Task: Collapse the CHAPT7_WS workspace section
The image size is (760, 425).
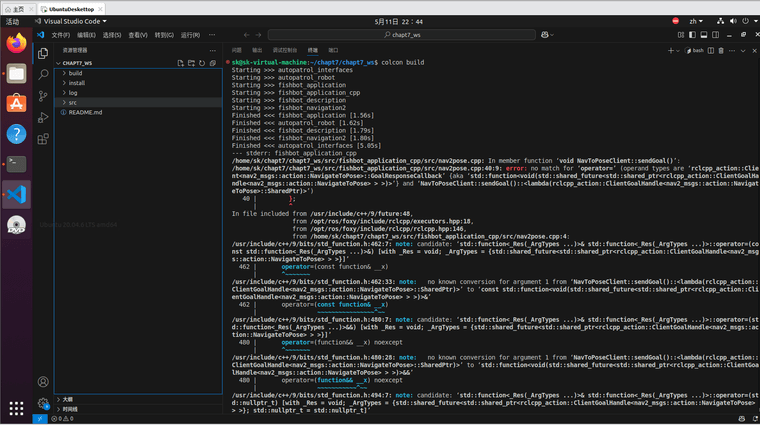Action: (75, 63)
